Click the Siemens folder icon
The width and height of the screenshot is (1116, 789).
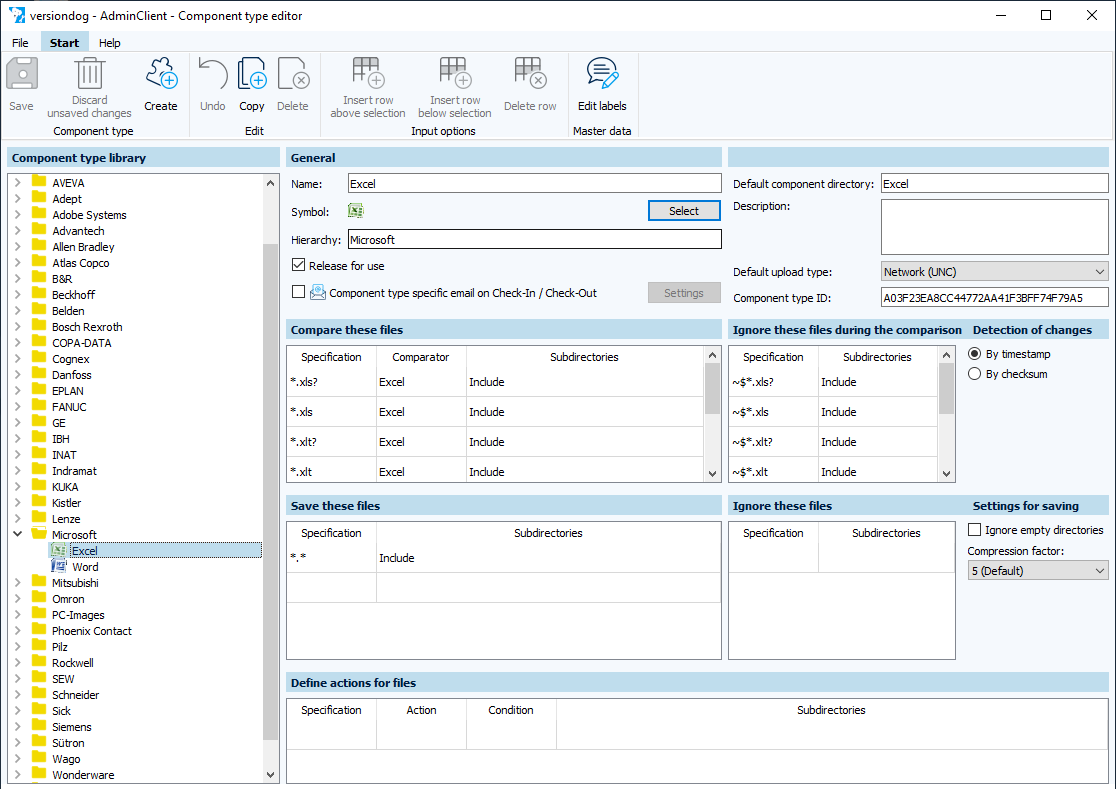point(39,726)
